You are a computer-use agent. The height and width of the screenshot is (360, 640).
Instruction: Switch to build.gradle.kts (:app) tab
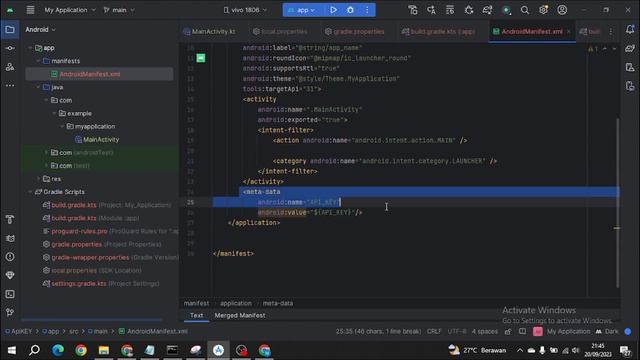[438, 31]
